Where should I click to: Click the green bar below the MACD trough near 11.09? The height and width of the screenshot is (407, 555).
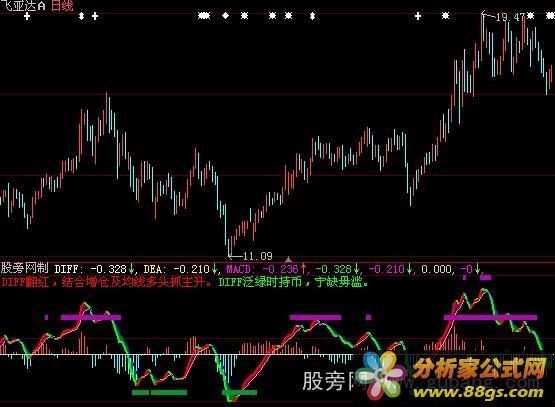(239, 392)
